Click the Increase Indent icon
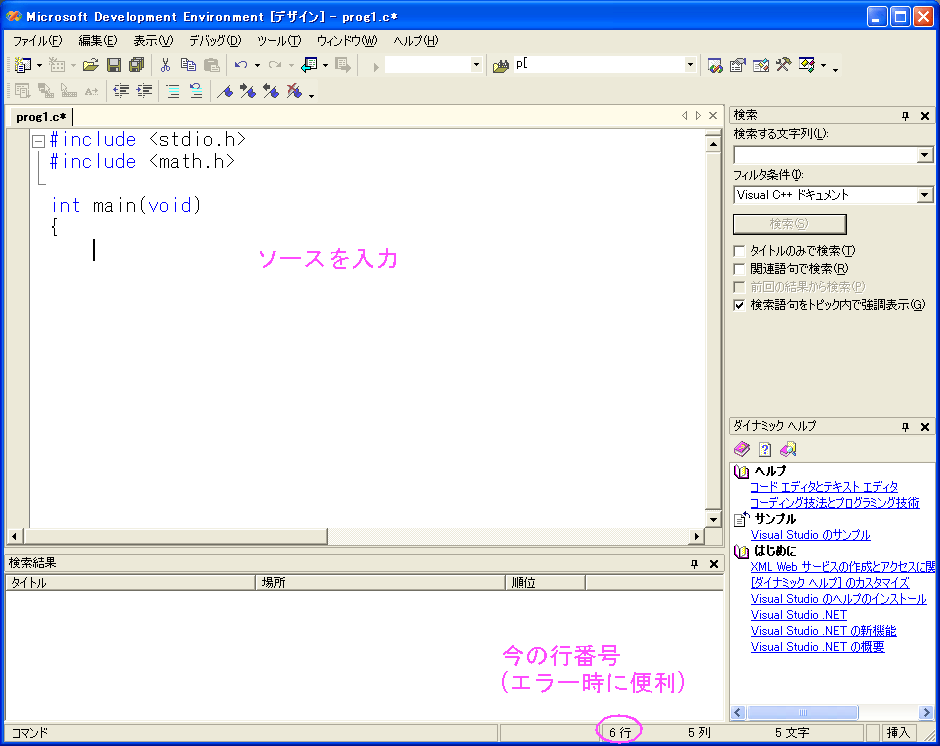This screenshot has width=940, height=746. coord(144,91)
